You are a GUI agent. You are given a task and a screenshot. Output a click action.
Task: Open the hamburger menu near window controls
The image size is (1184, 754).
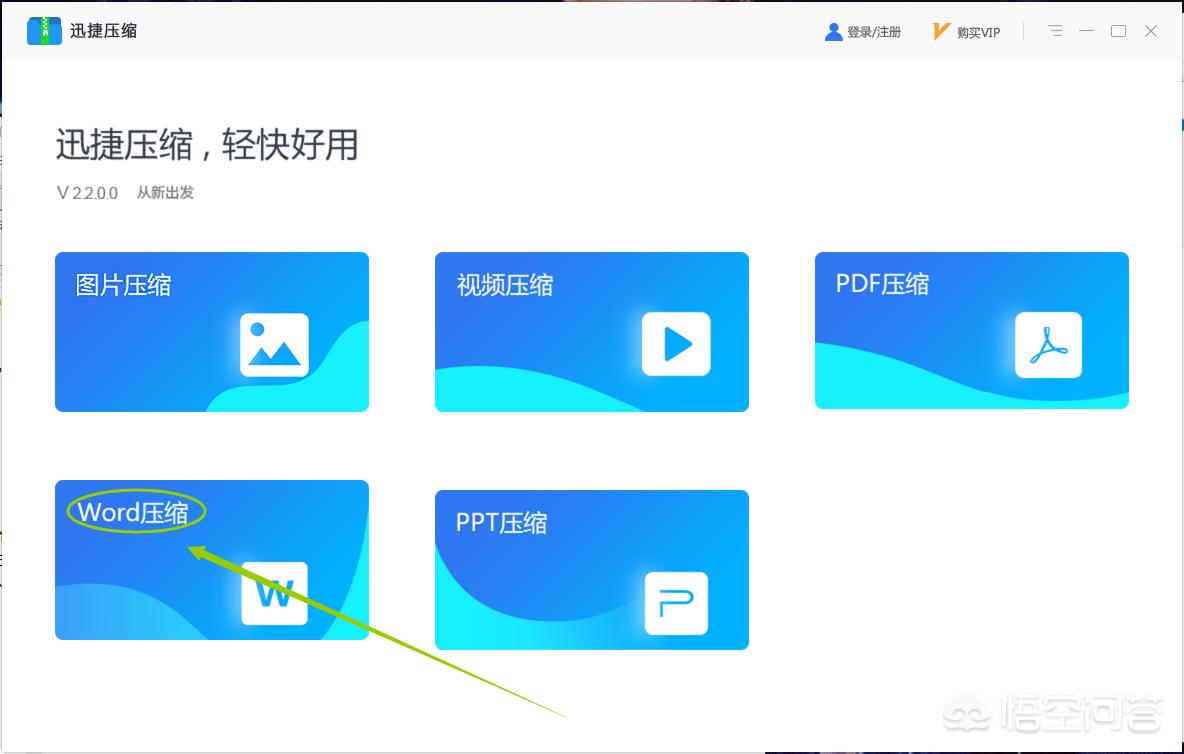coord(1055,31)
